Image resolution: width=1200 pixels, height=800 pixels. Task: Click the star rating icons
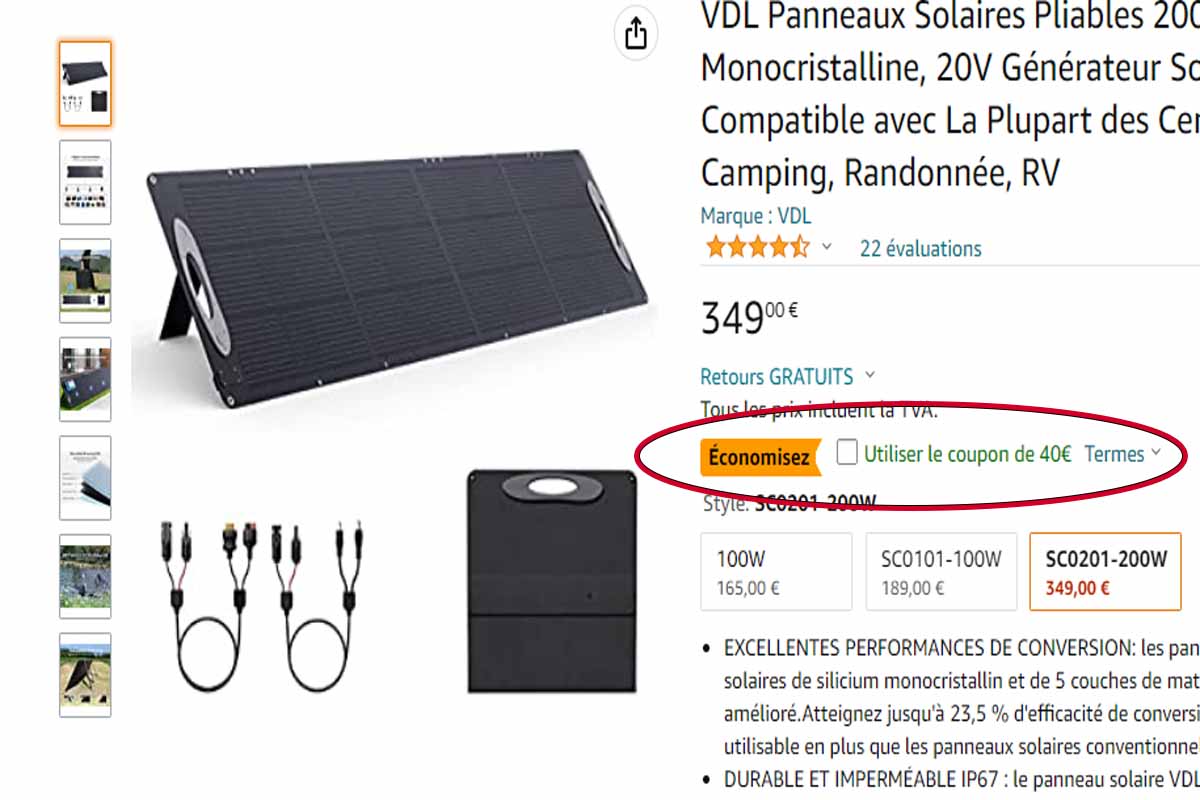point(758,247)
